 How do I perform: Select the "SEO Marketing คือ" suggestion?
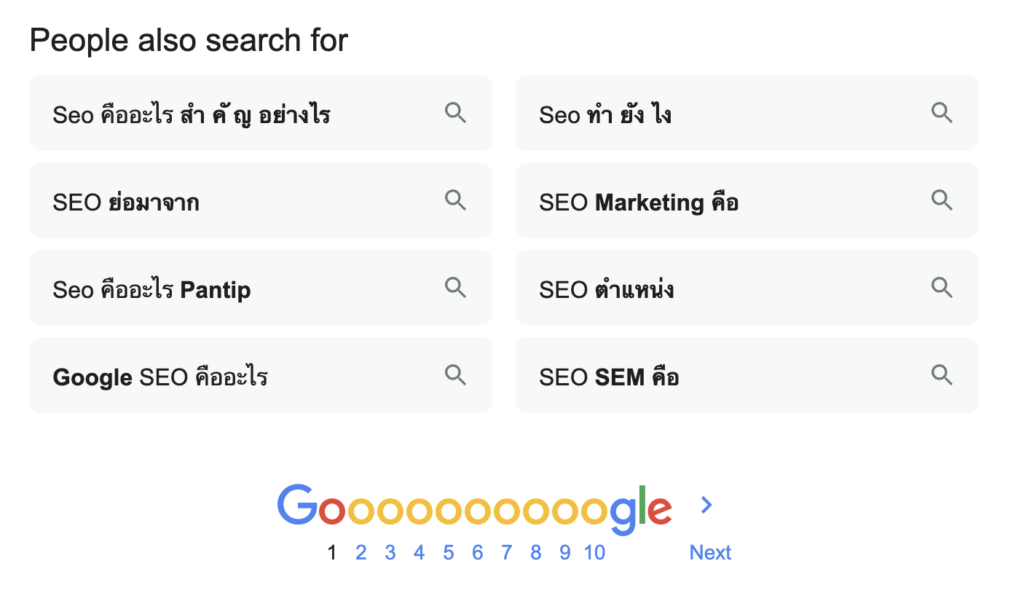click(639, 202)
